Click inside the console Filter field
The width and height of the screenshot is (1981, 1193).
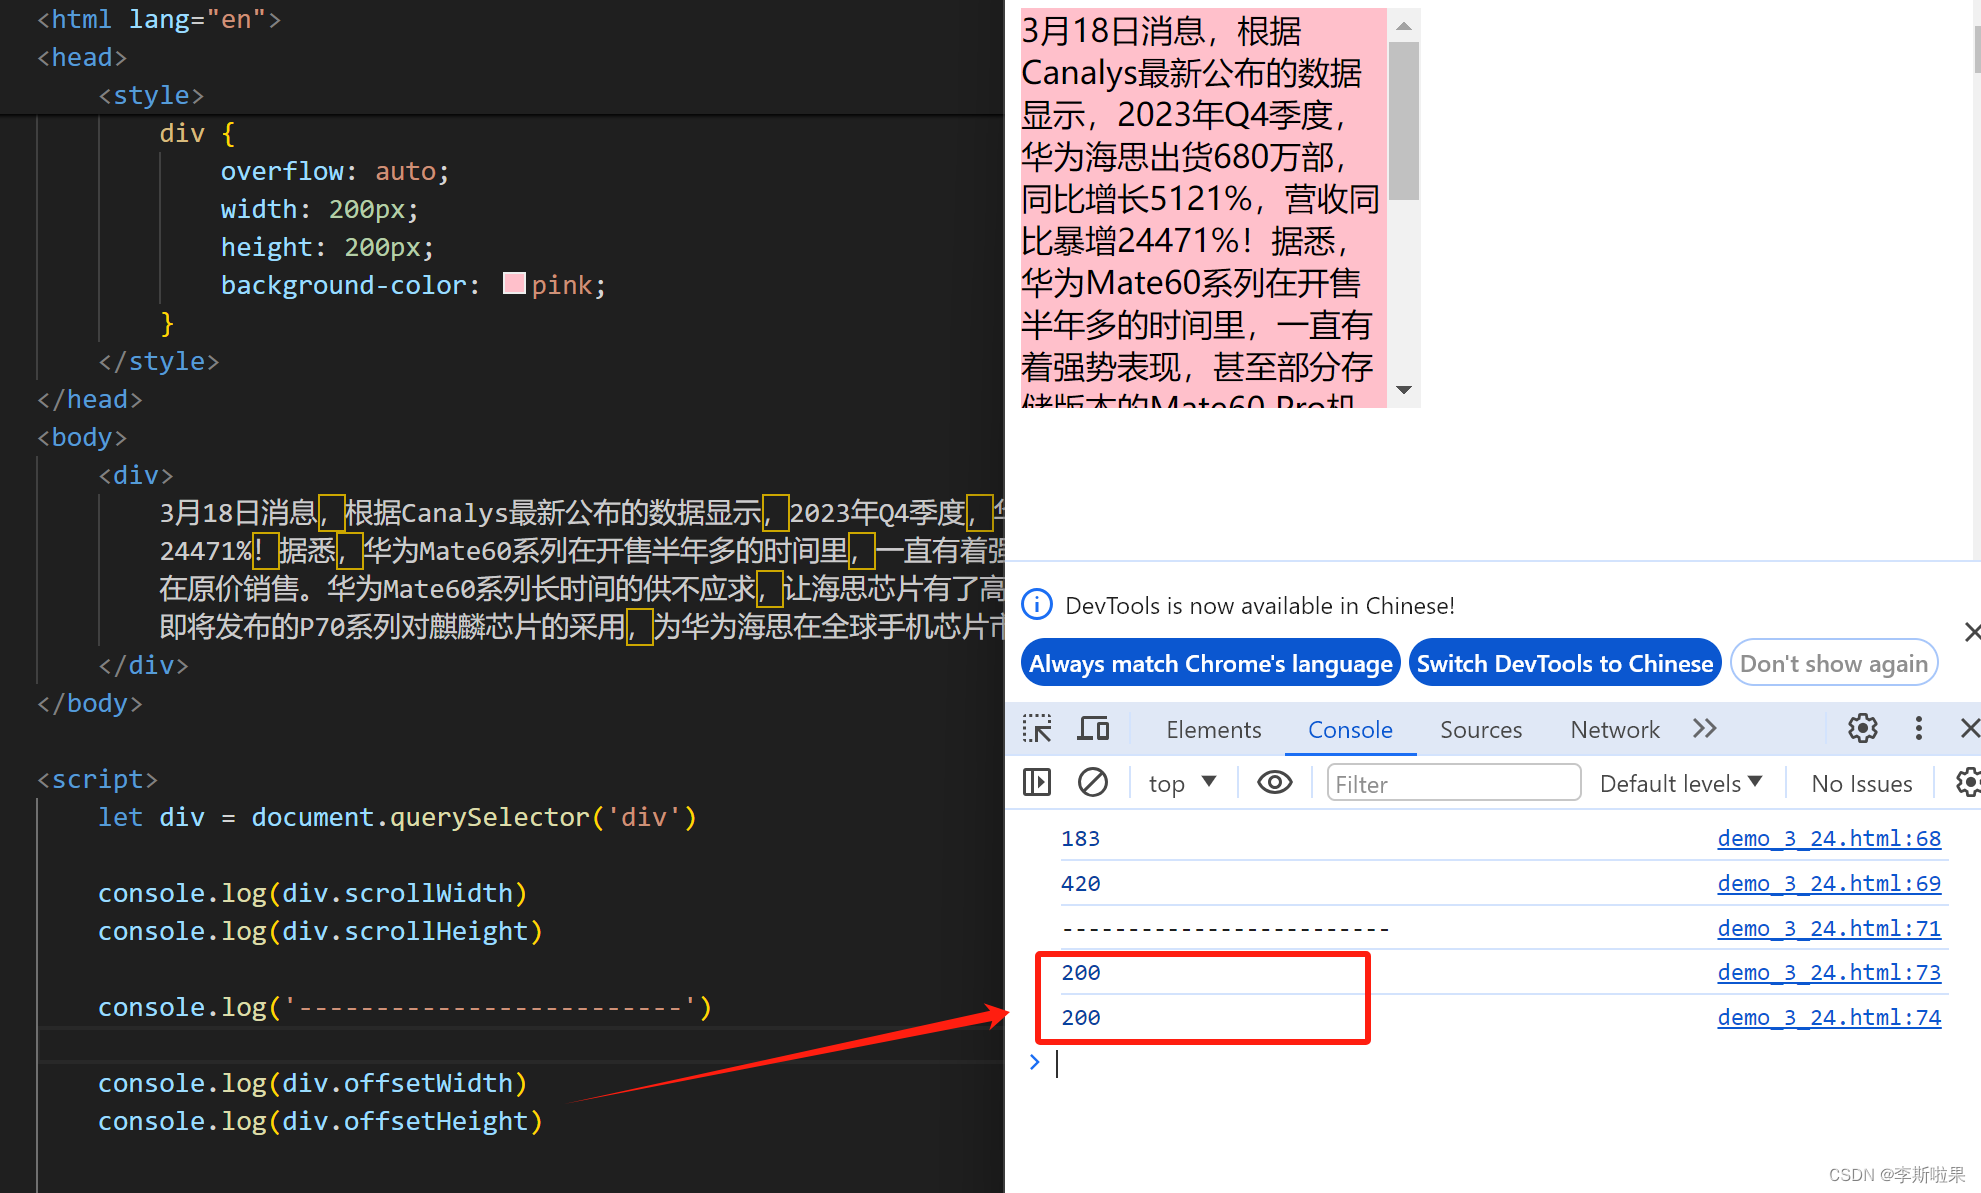pyautogui.click(x=1452, y=783)
